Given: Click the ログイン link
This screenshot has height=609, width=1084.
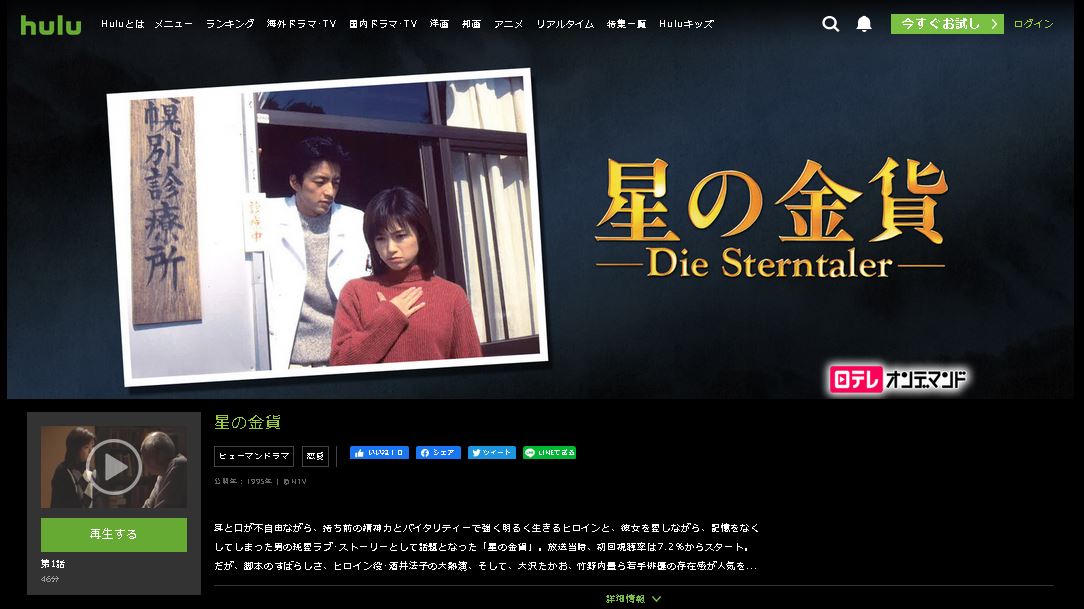Looking at the screenshot, I should point(1034,24).
